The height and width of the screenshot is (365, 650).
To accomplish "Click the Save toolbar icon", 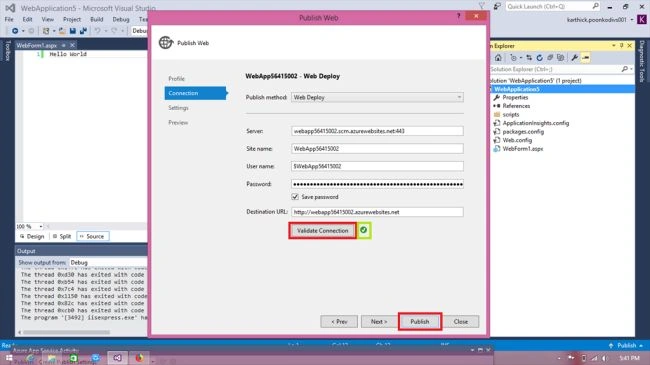I will (x=73, y=31).
